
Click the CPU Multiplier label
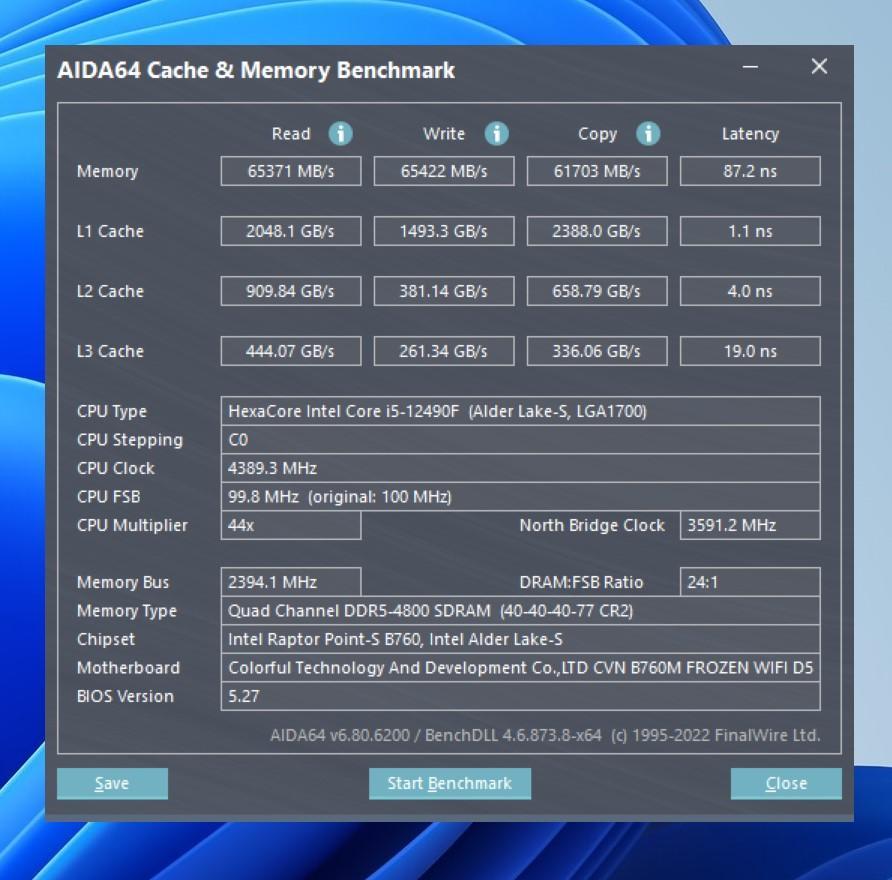(x=132, y=526)
